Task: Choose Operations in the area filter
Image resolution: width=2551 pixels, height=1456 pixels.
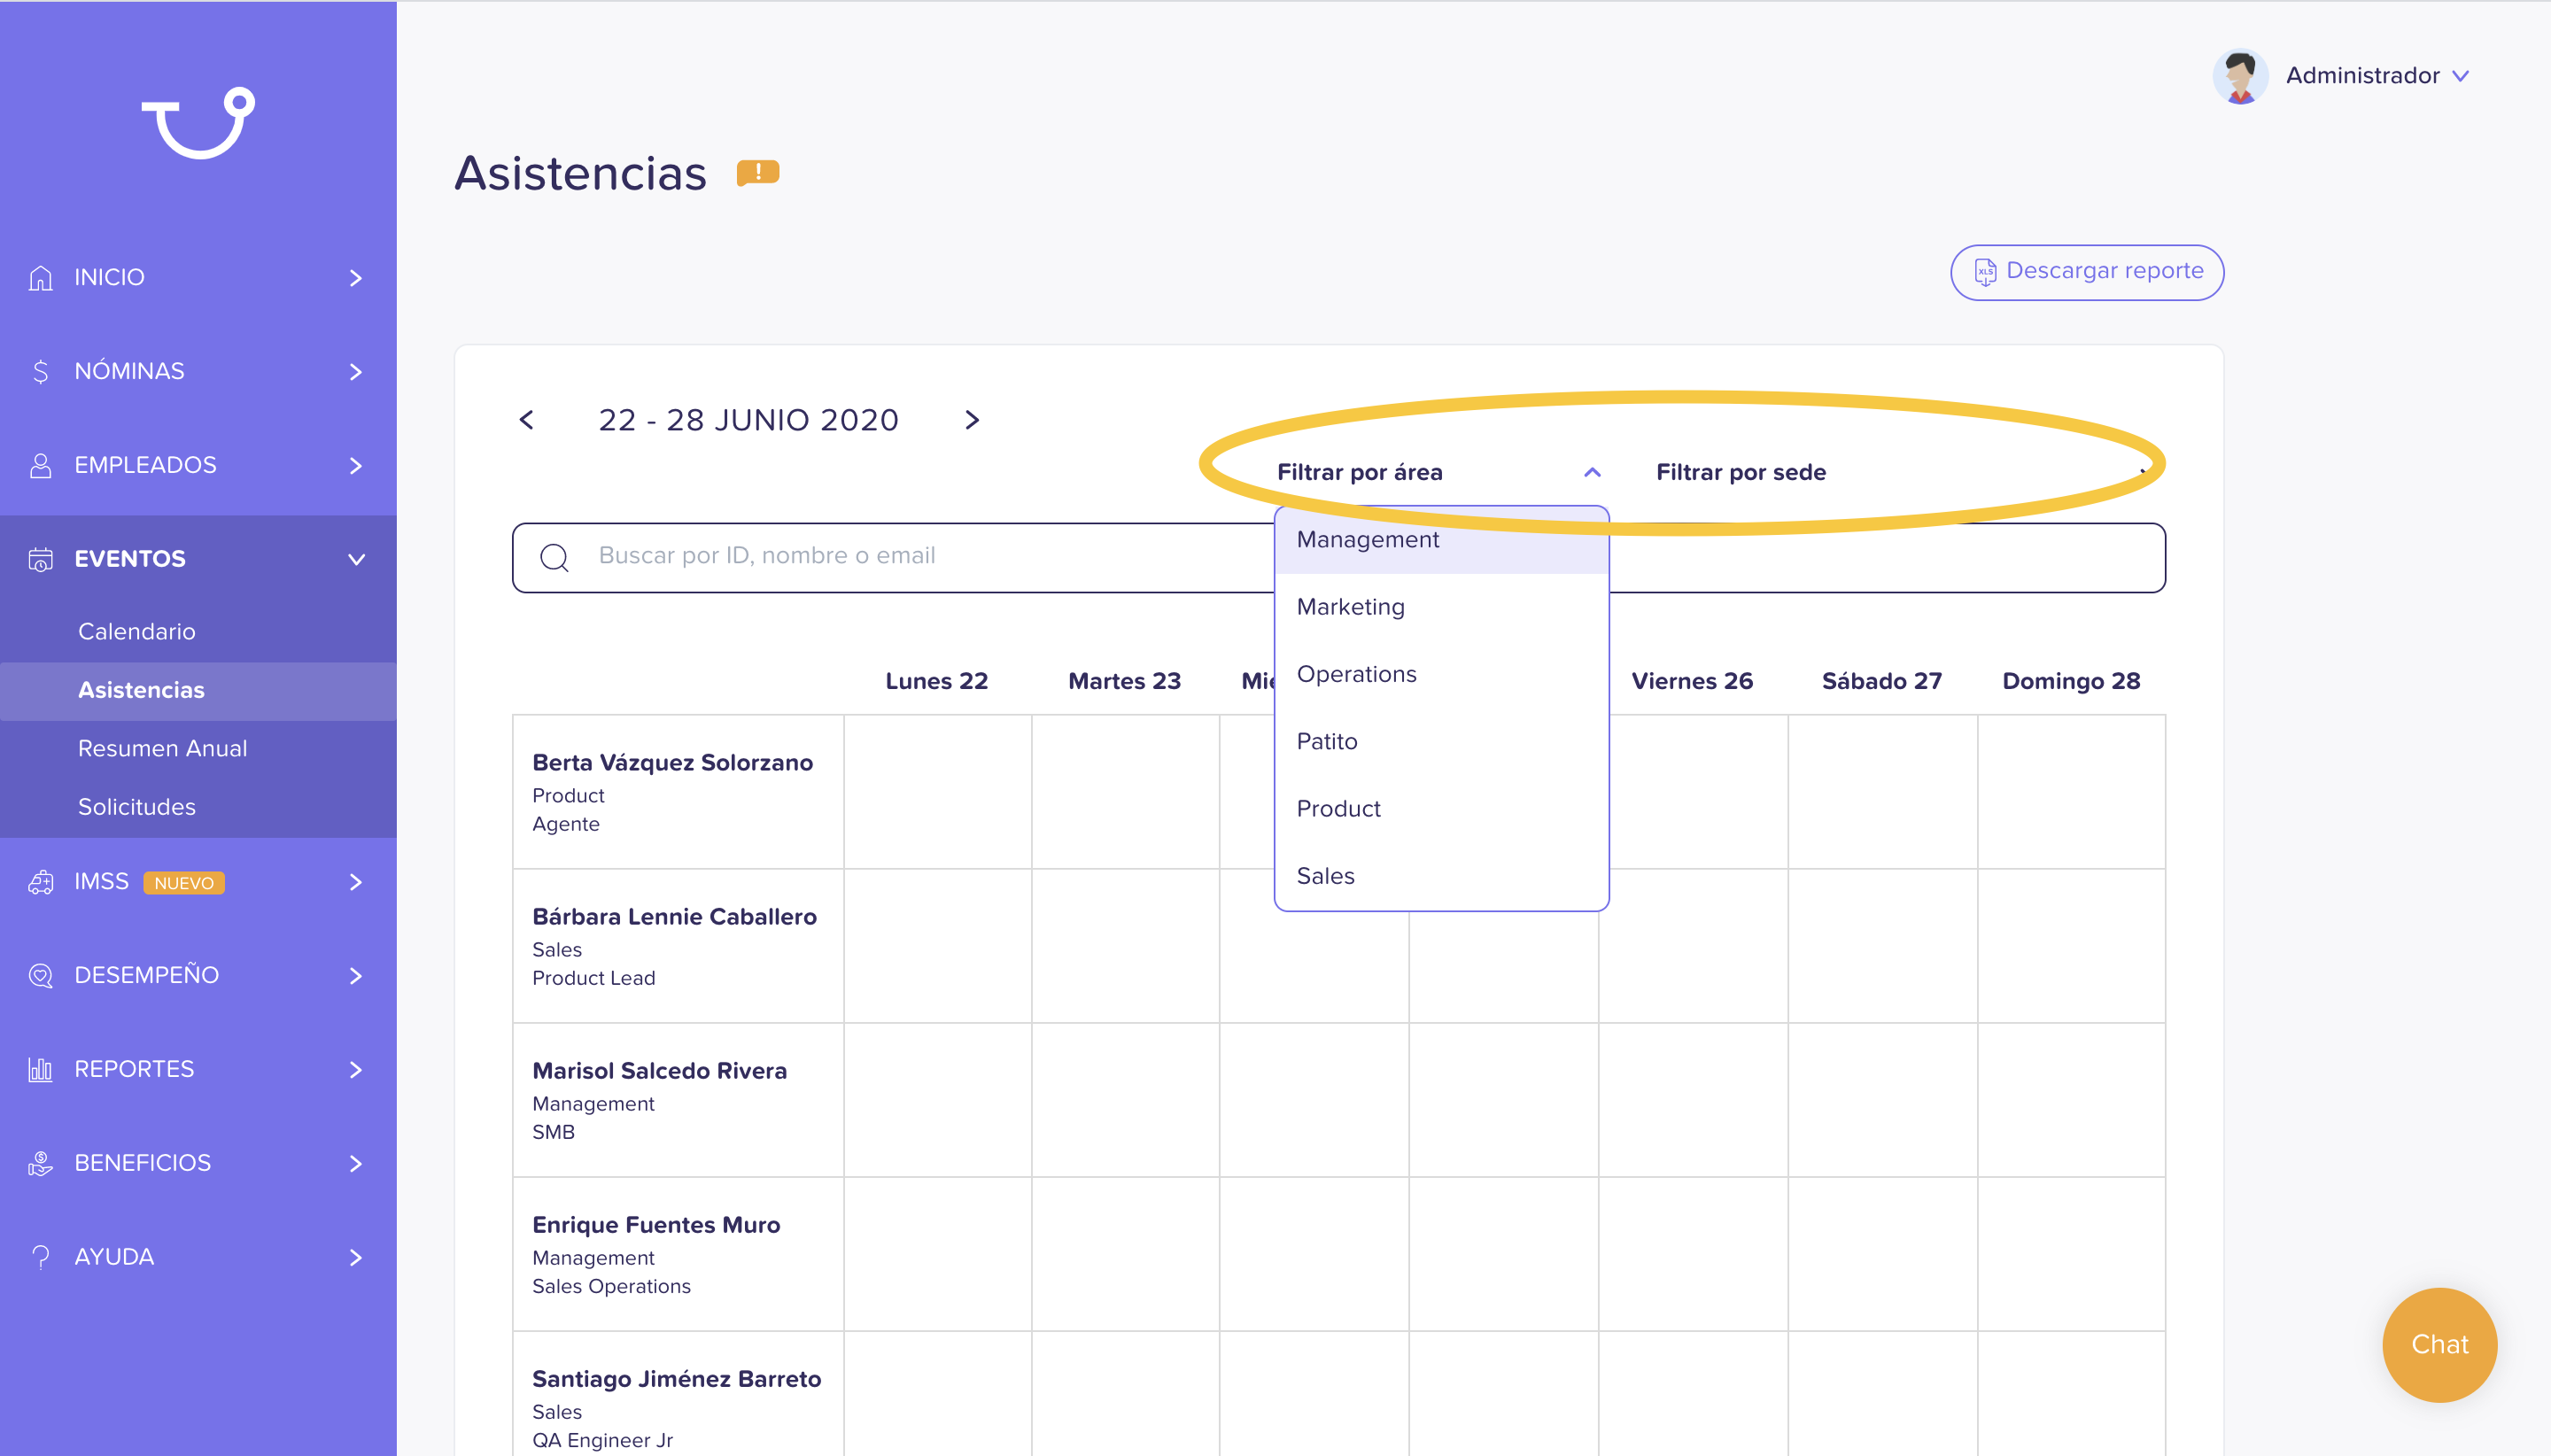Action: pyautogui.click(x=1356, y=674)
